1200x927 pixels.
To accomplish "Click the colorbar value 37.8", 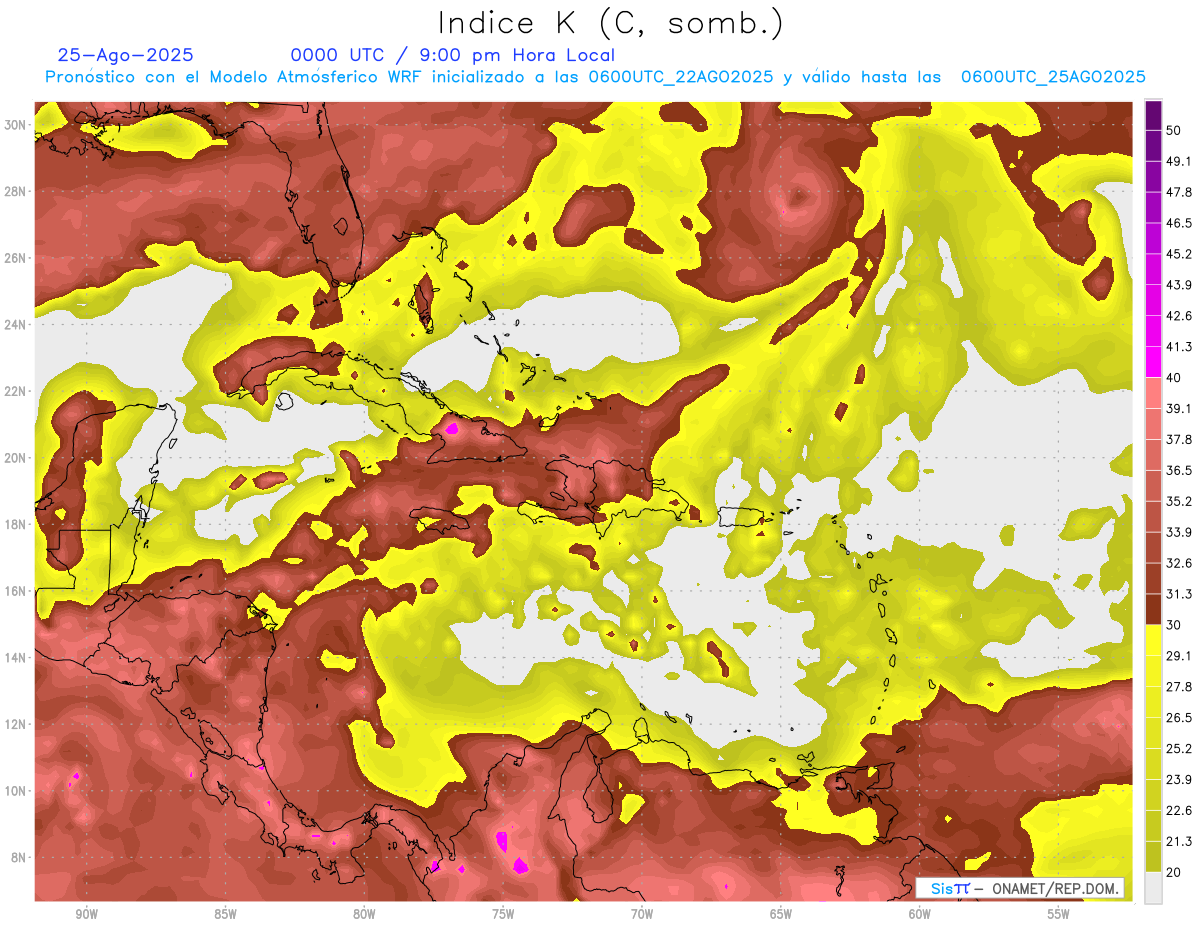I will pos(1179,439).
